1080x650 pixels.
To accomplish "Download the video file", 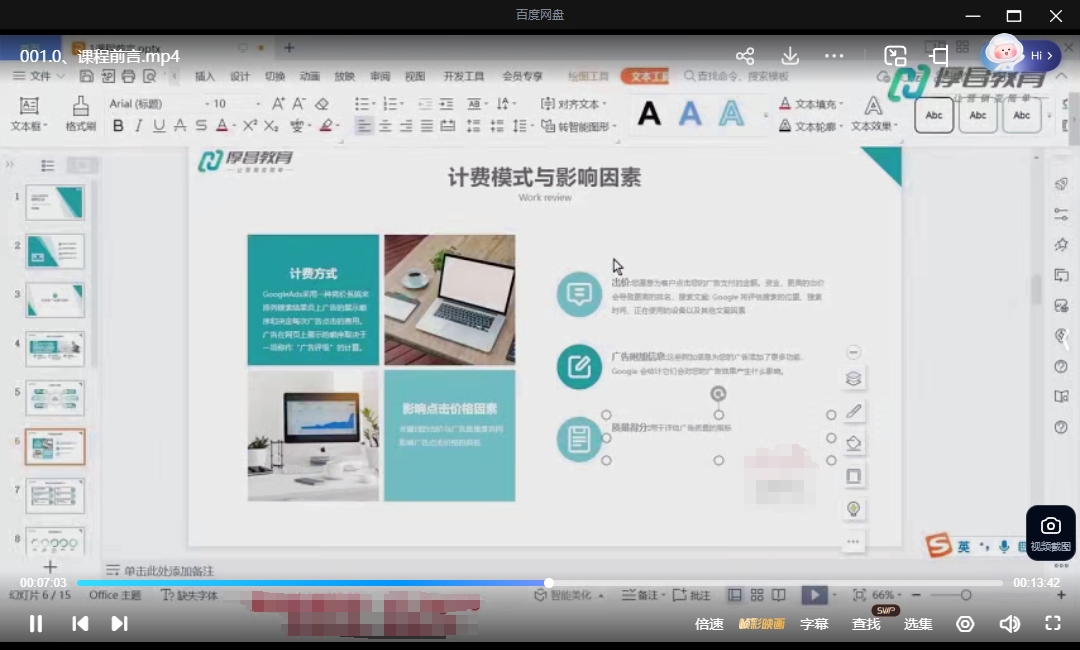I will tap(790, 56).
